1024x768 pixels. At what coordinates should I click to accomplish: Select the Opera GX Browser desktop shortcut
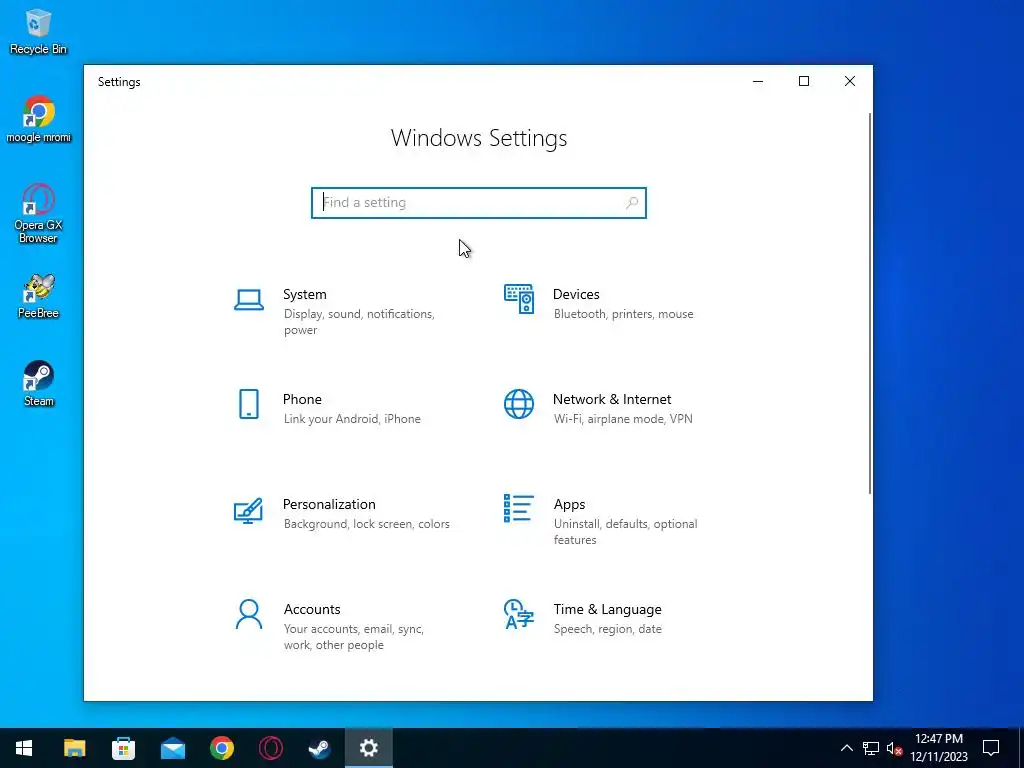click(x=38, y=214)
